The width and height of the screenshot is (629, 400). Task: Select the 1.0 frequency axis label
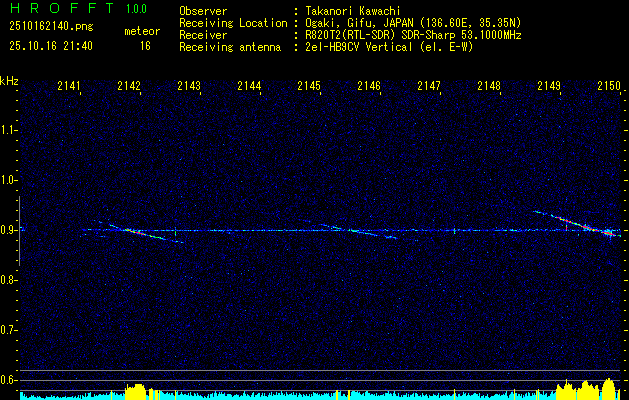(10, 180)
